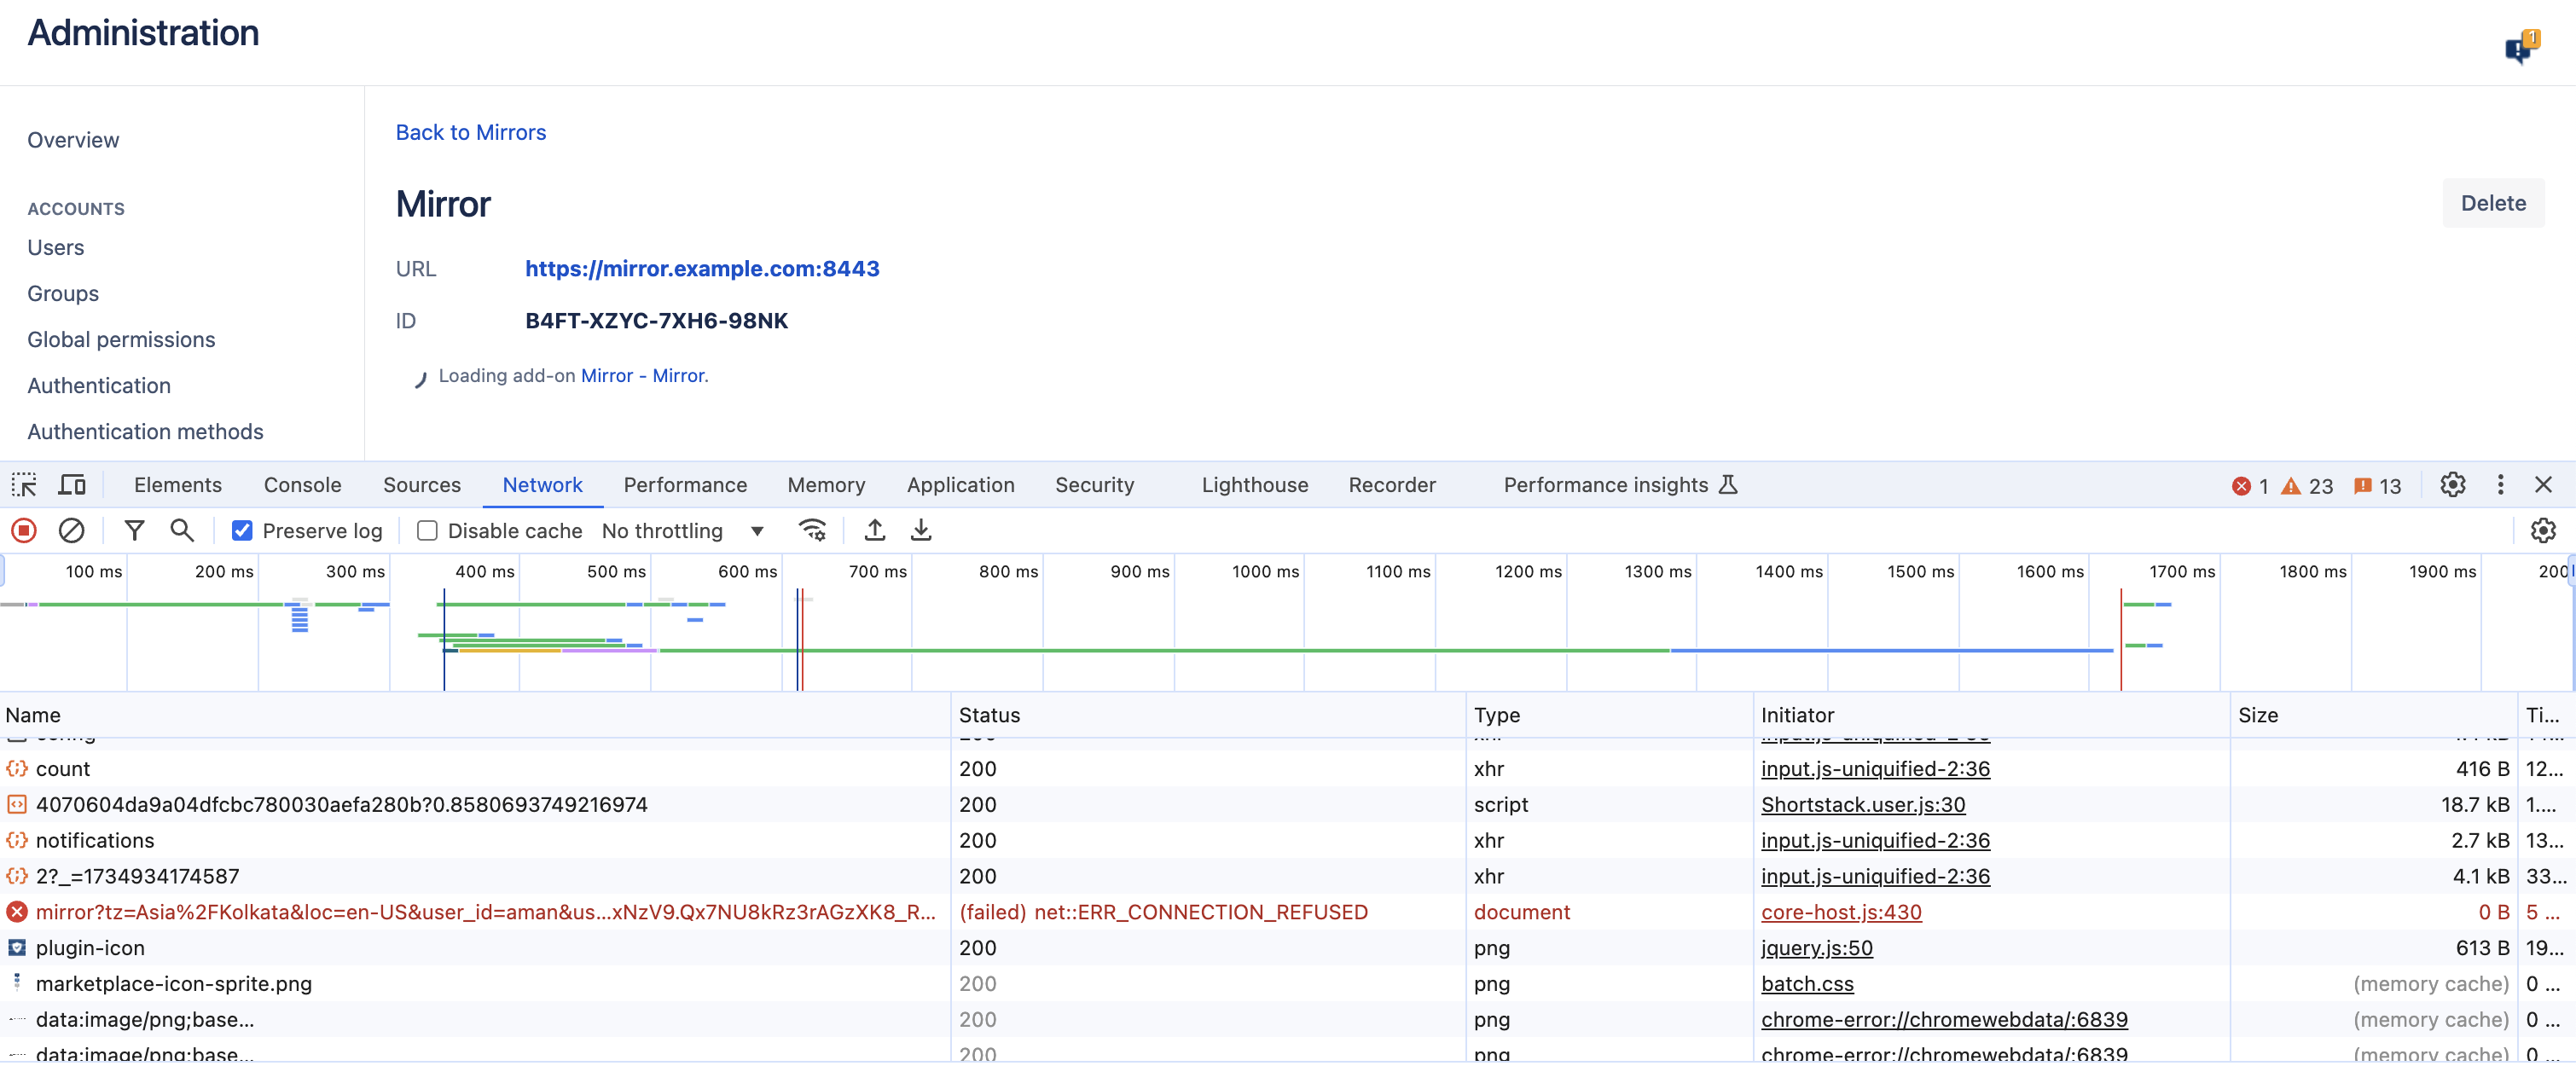Open Global permissions in sidebar
The image size is (2576, 1066).
click(121, 340)
